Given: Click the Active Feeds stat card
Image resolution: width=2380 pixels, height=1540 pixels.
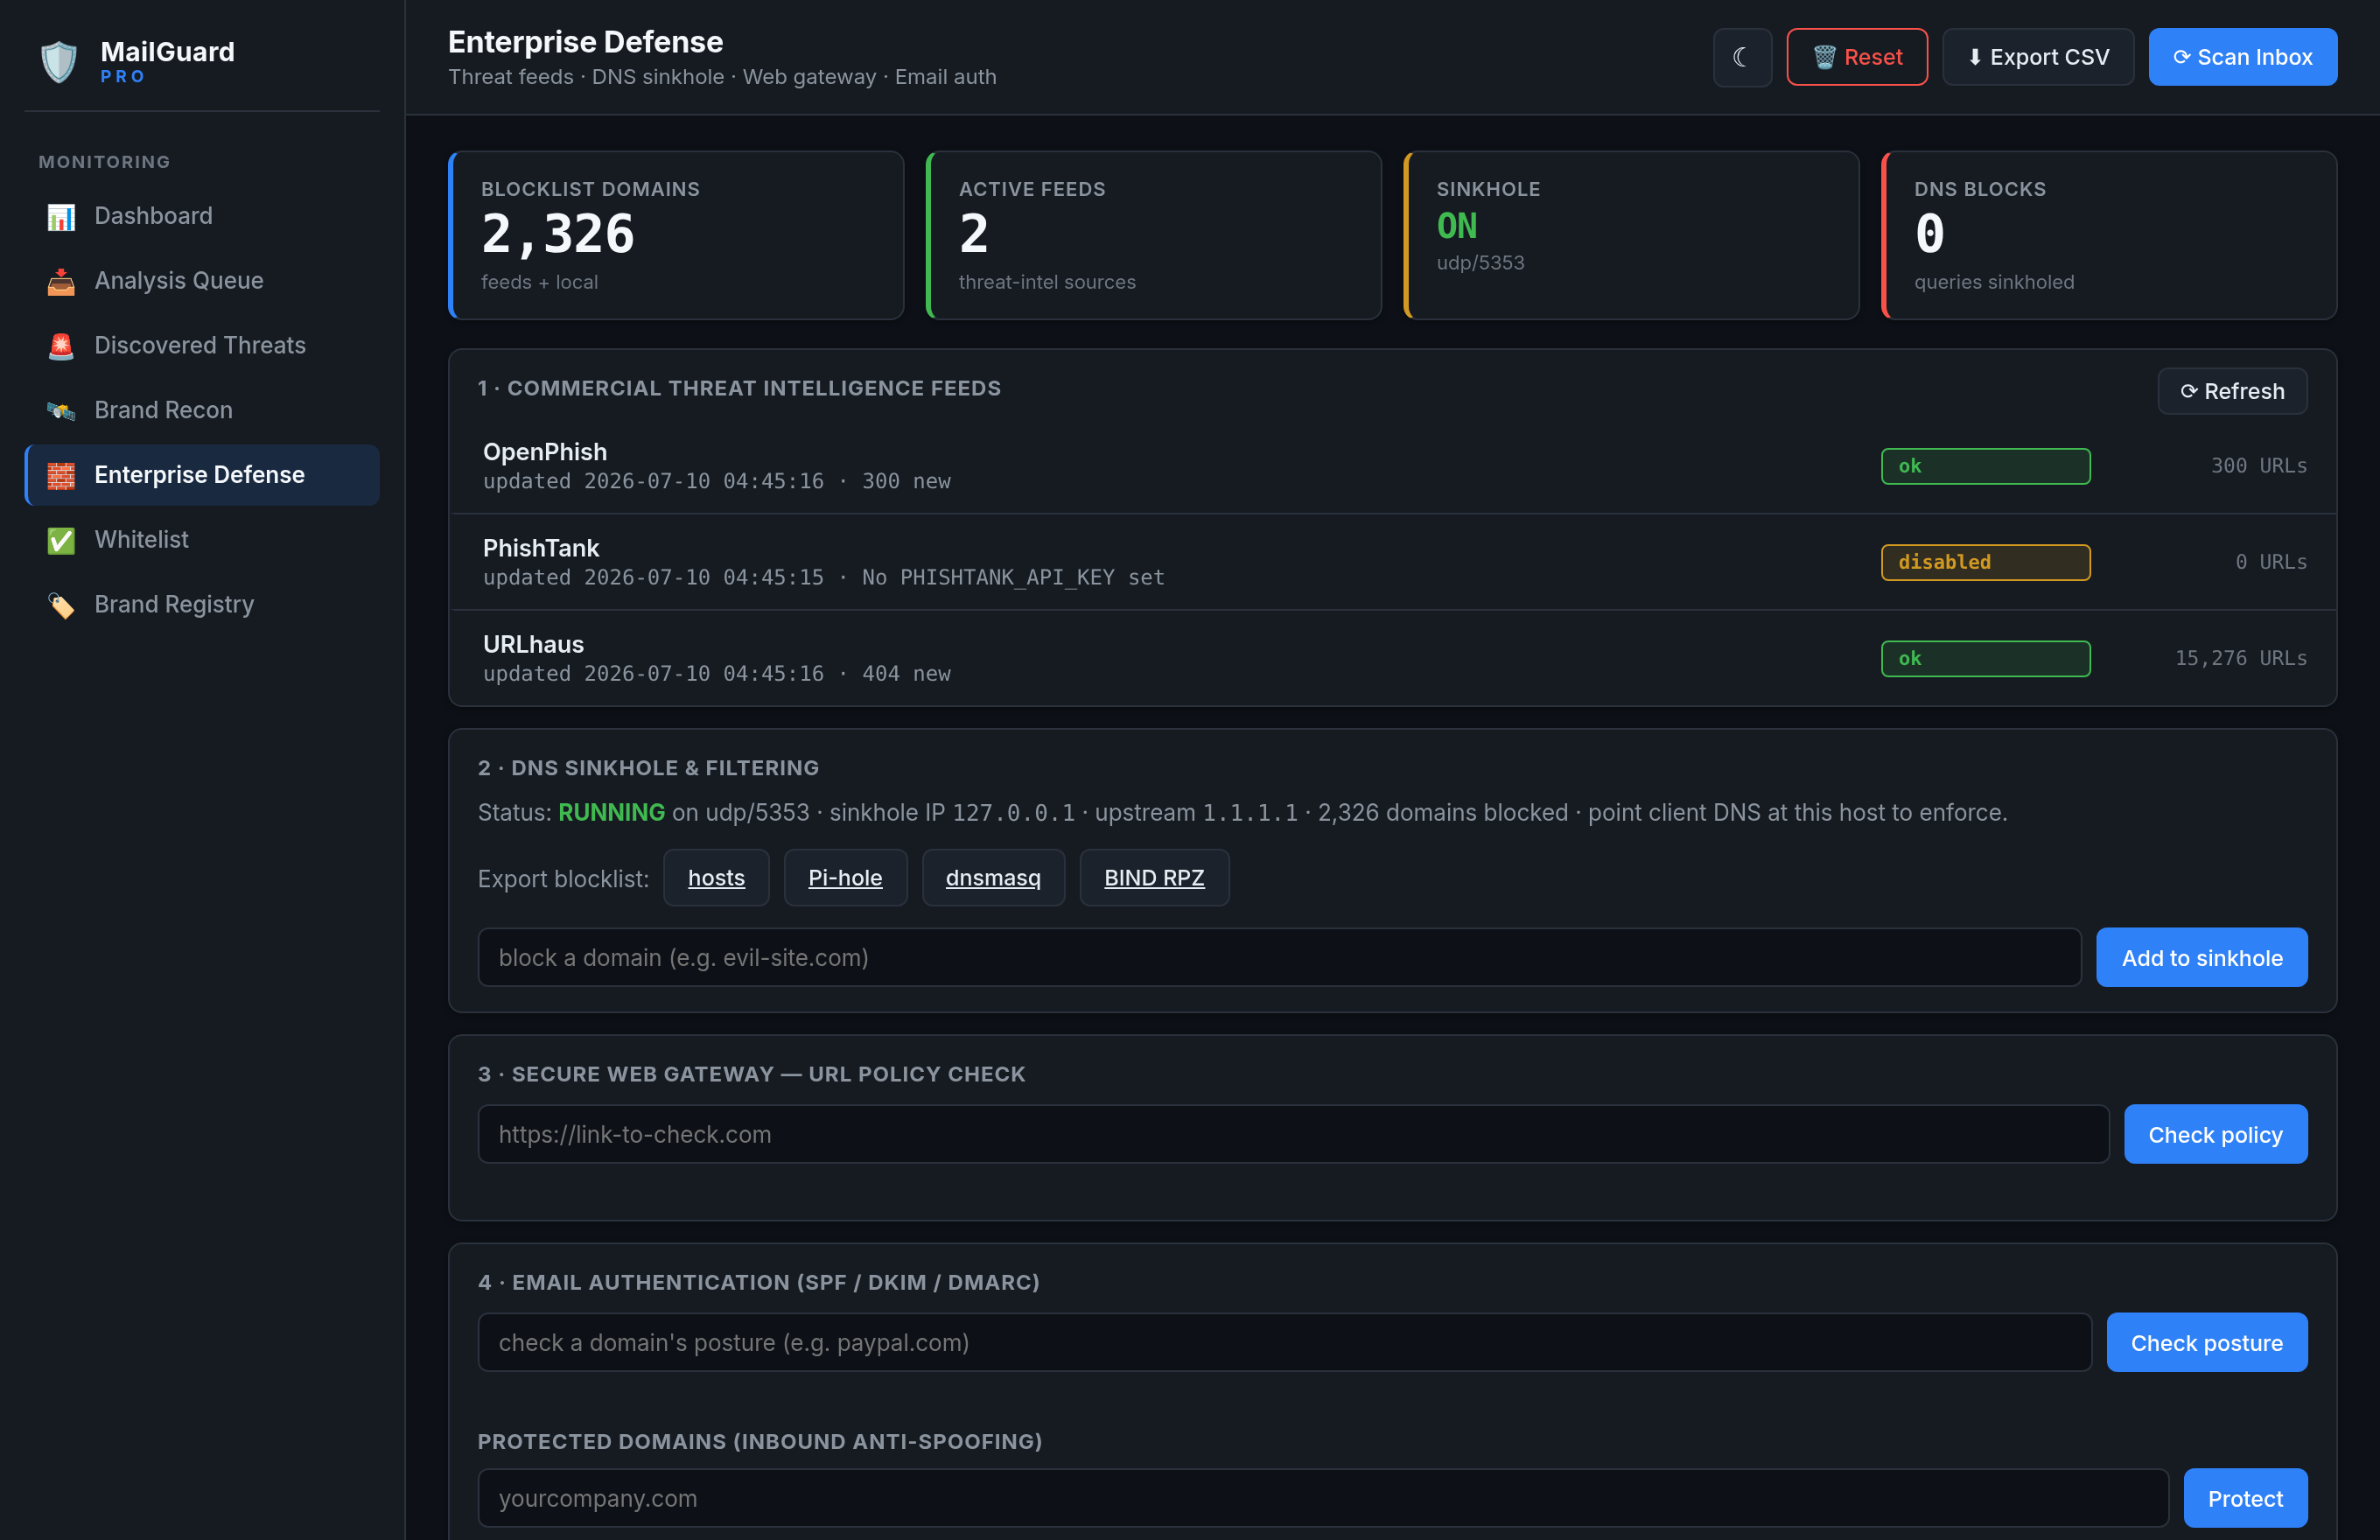Looking at the screenshot, I should pos(1154,236).
